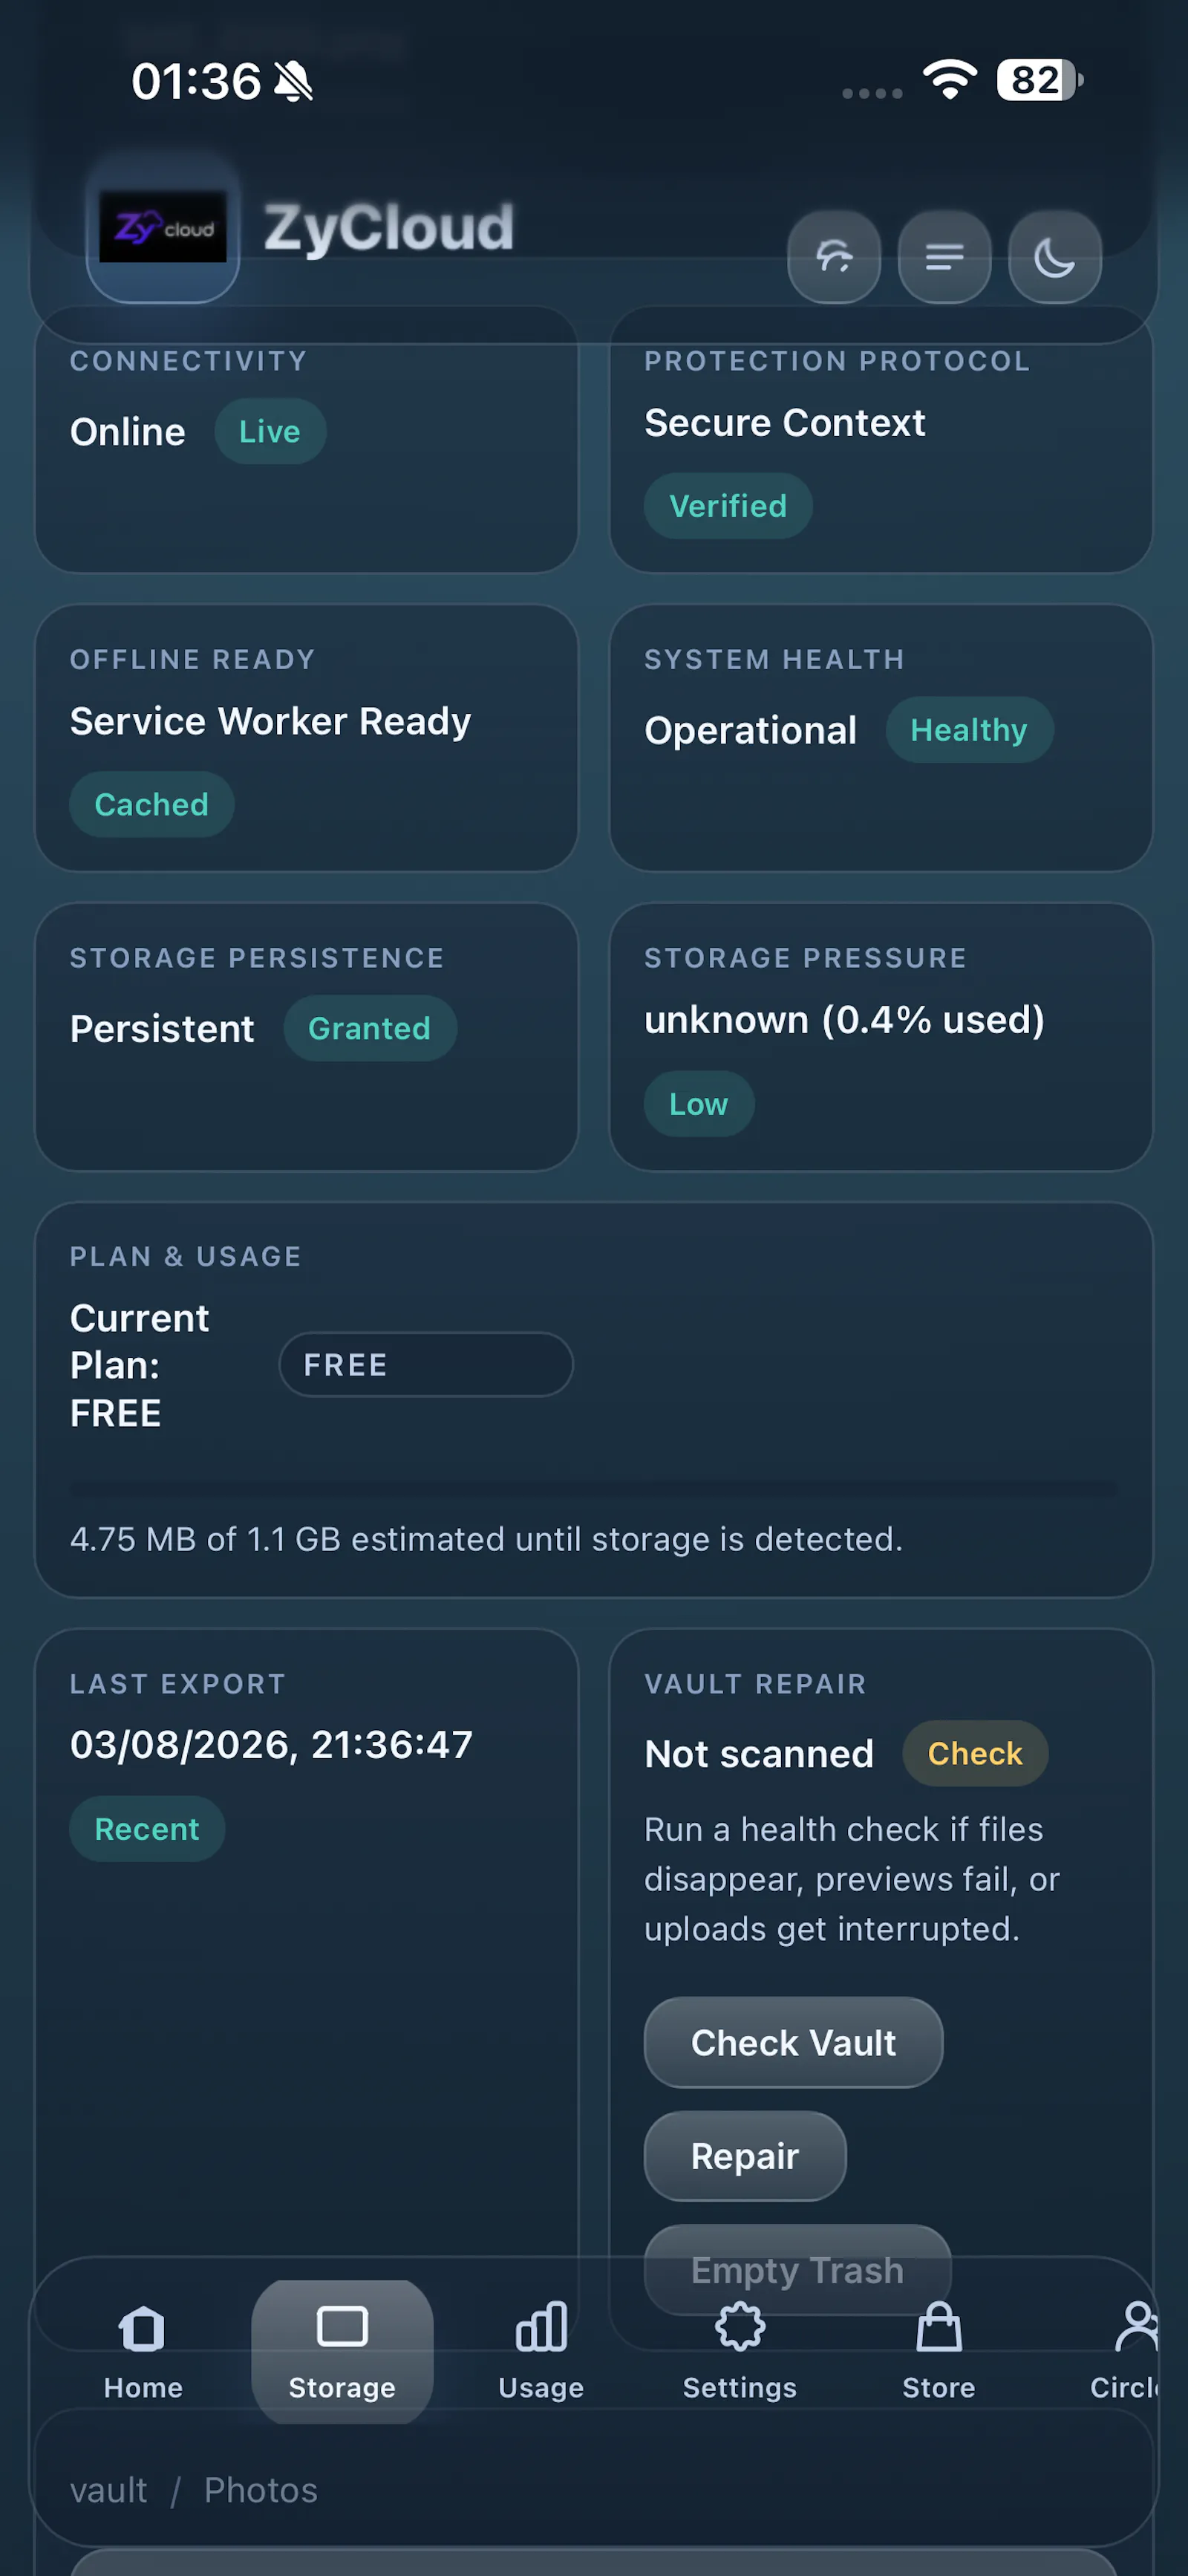
Task: Click the storage usage progress bar
Action: [594, 1489]
